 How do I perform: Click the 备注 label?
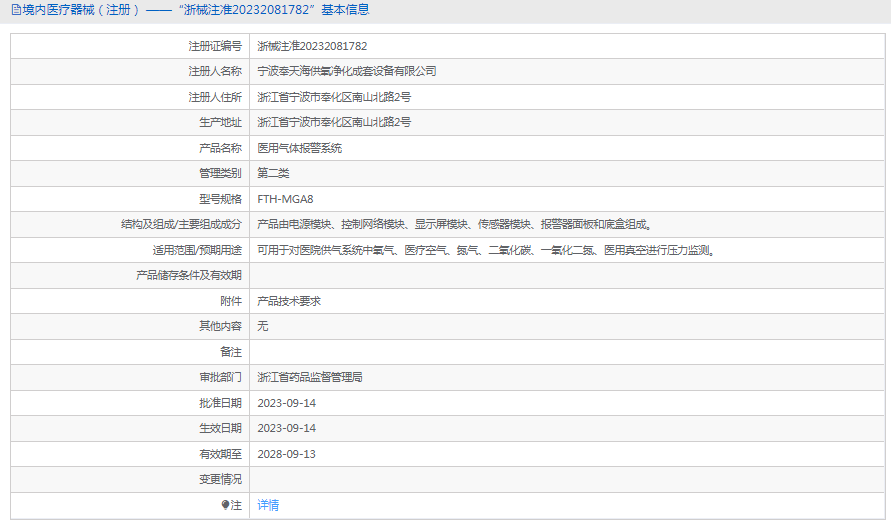[x=231, y=352]
